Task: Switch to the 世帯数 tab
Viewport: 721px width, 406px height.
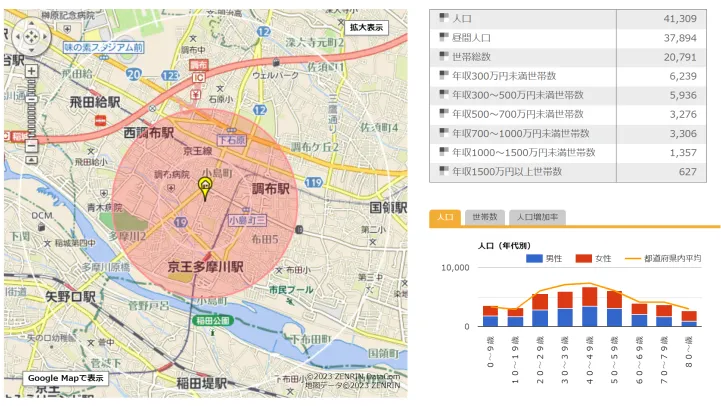Action: pos(485,217)
